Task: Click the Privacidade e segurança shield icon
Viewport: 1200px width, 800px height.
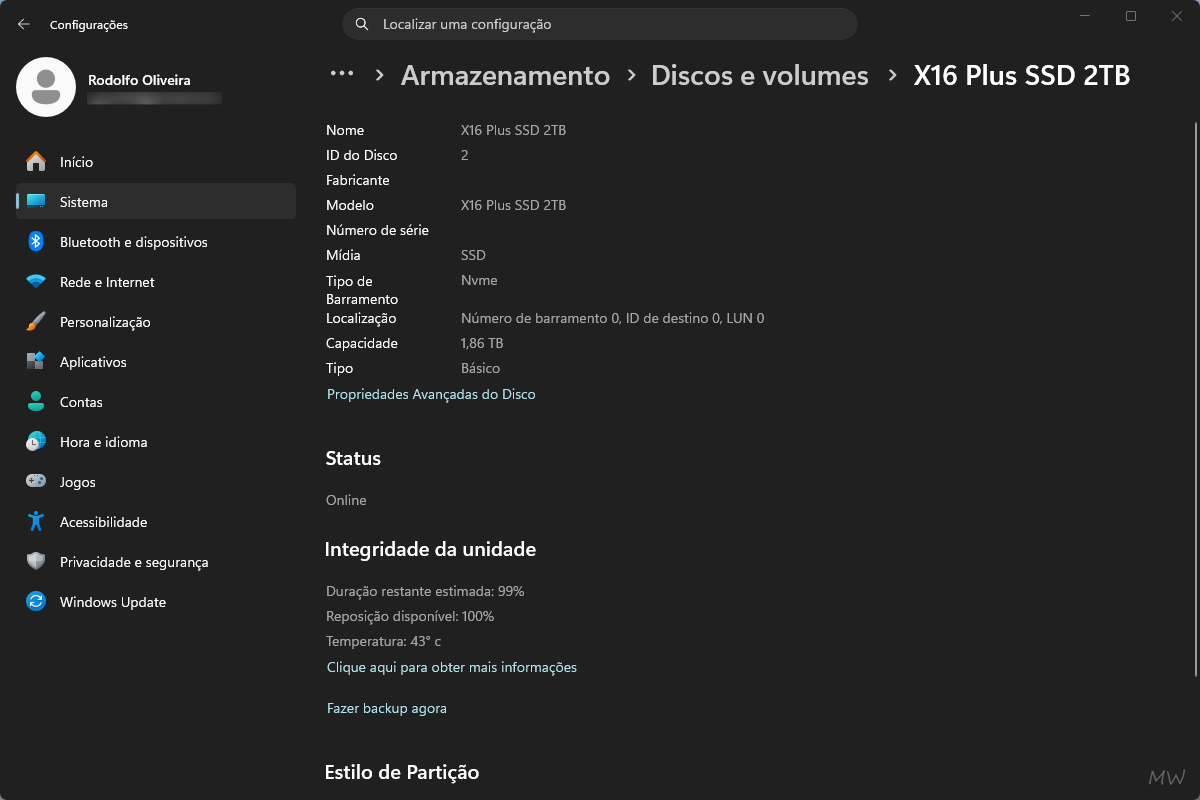Action: pyautogui.click(x=36, y=561)
